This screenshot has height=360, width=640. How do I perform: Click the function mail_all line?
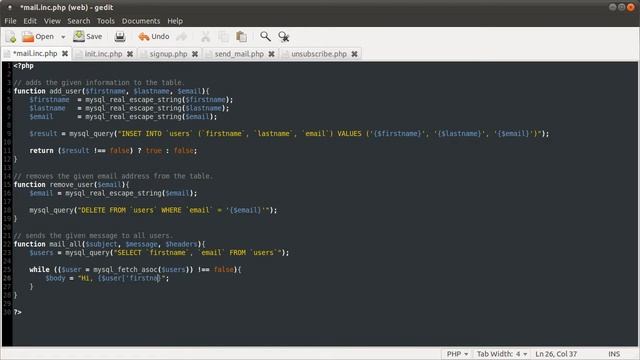tap(109, 244)
